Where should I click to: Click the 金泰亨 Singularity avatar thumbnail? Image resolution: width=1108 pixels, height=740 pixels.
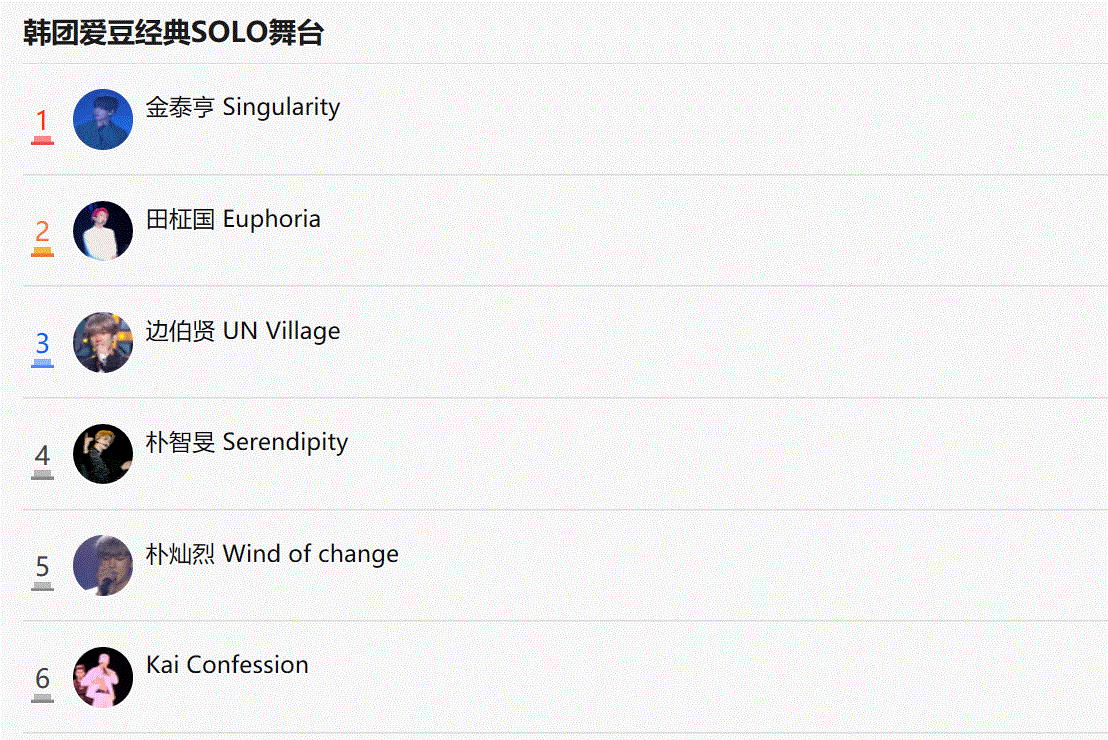coord(103,119)
